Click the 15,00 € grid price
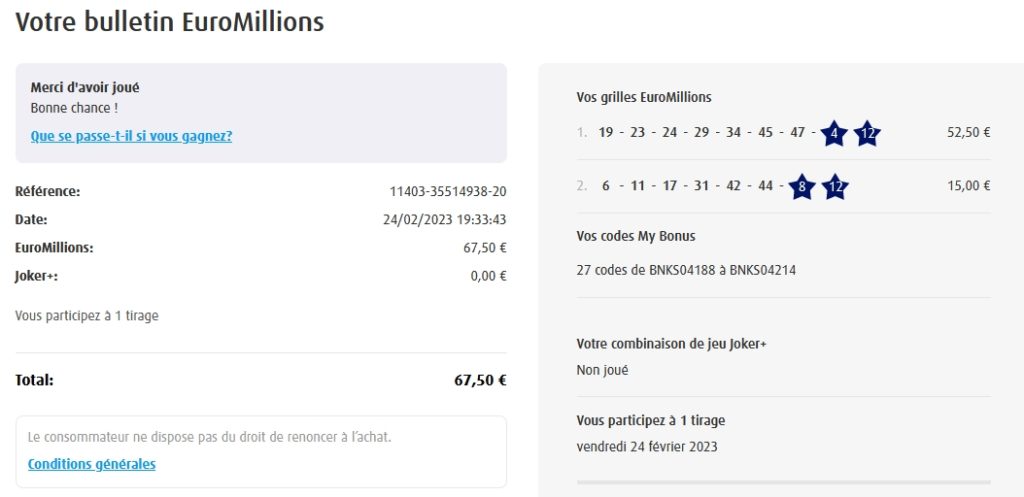Image resolution: width=1024 pixels, height=497 pixels. (x=968, y=185)
